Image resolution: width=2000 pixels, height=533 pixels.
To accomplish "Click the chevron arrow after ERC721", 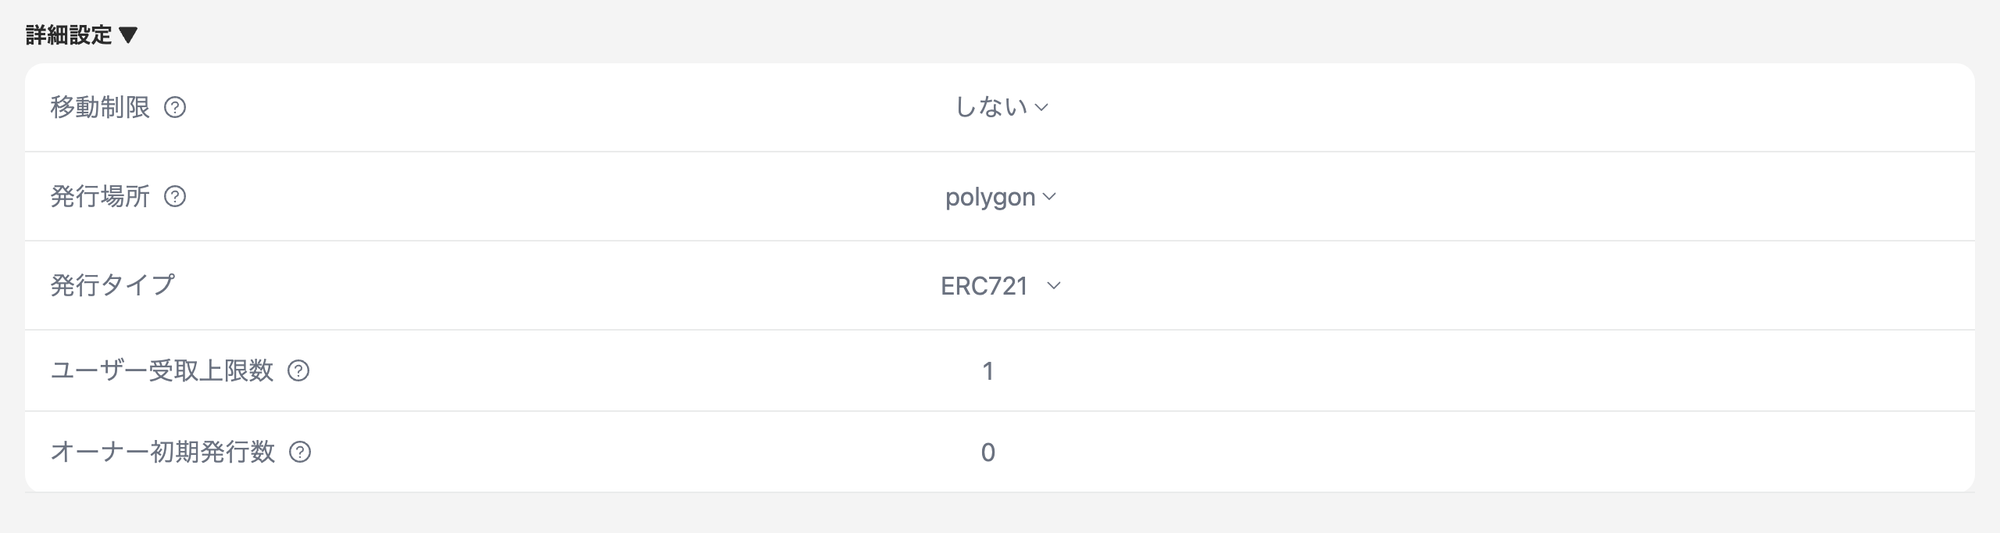I will point(1053,286).
